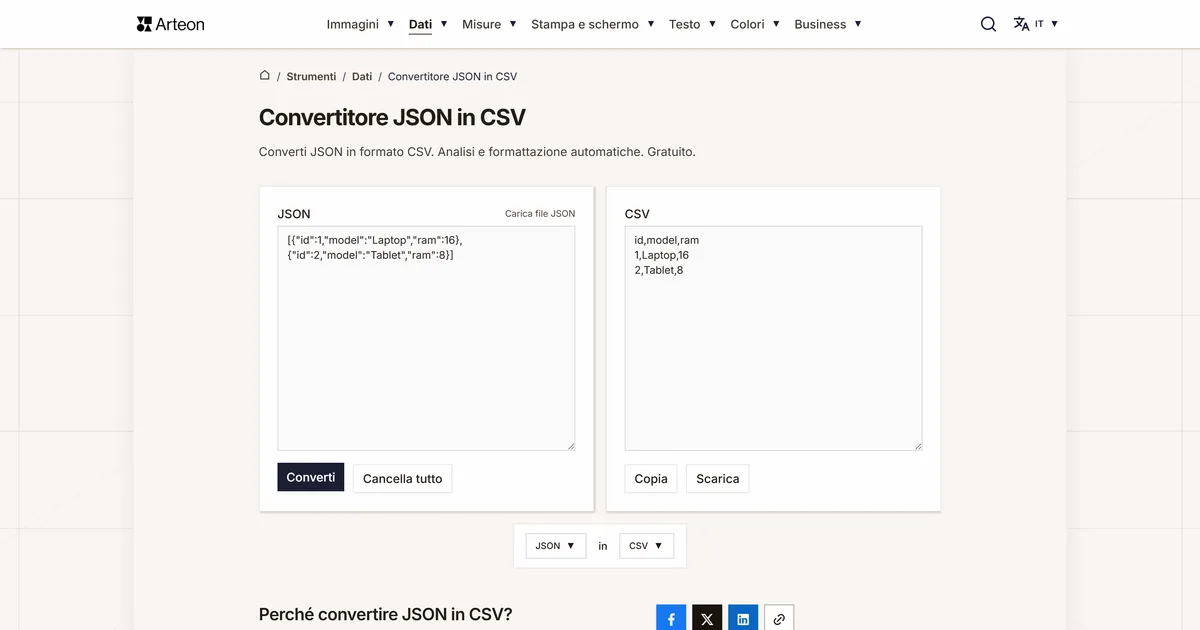
Task: Click the Arteon logo
Action: [170, 24]
